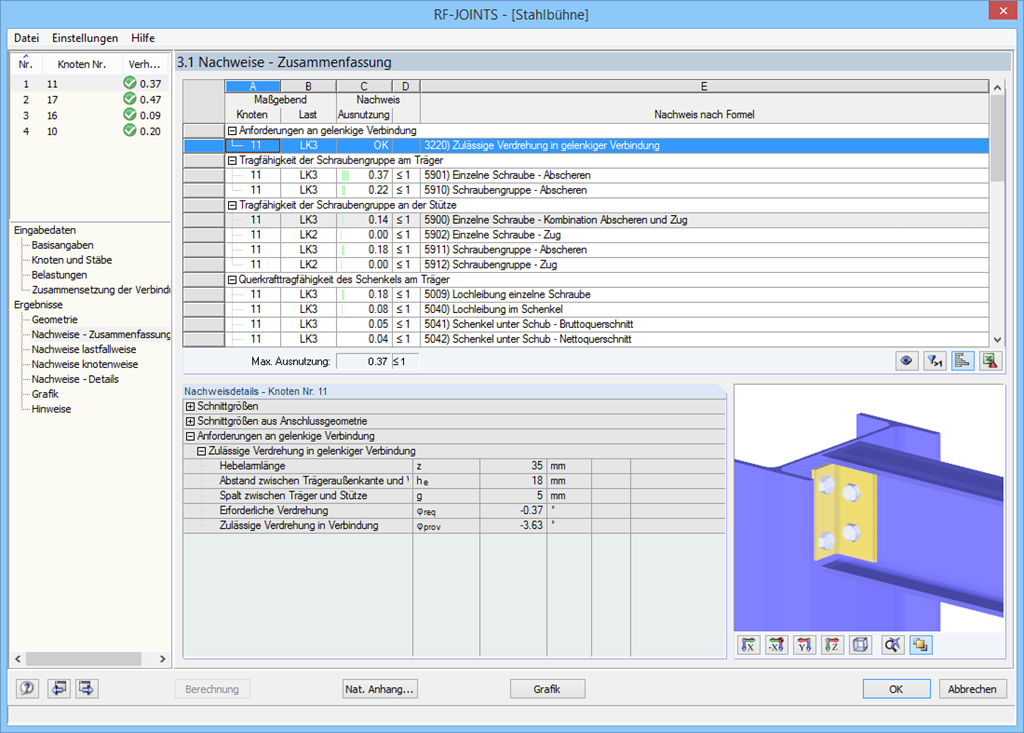This screenshot has height=733, width=1024.
Task: Collapse 'Zulässige Verdrehung in gelenkiger Verbindung' details
Action: 201,451
